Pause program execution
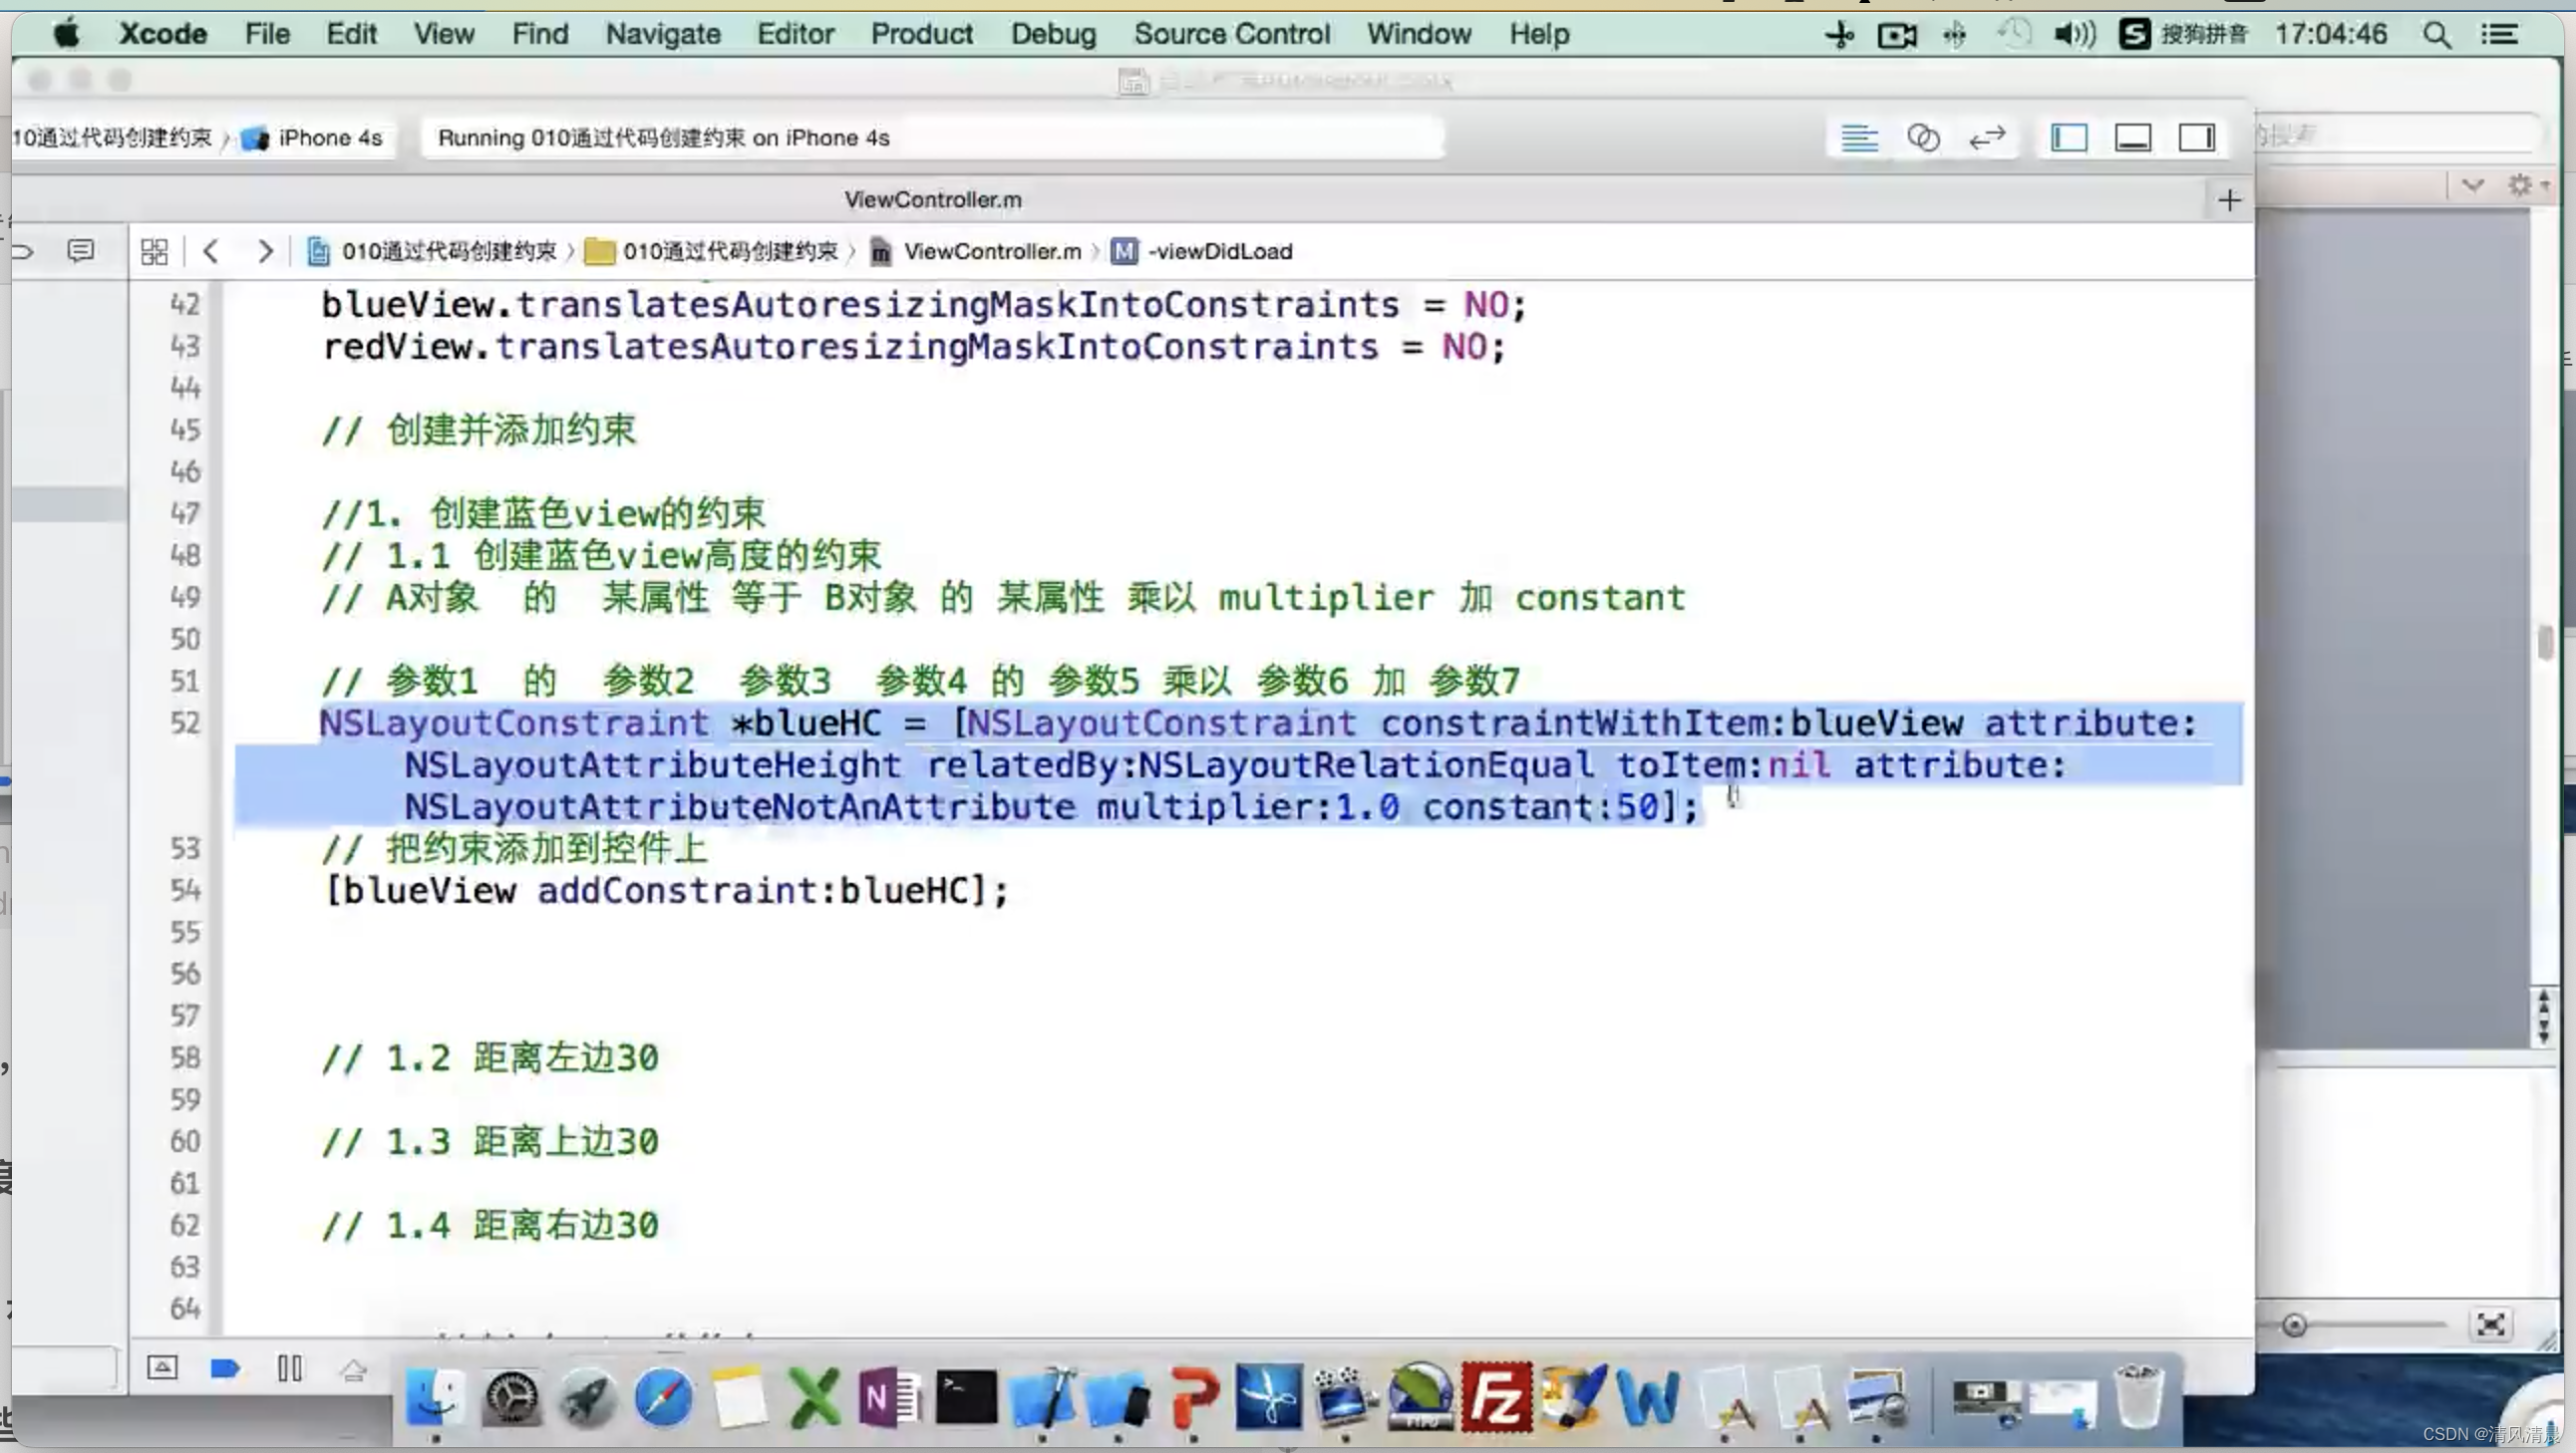This screenshot has height=1453, width=2576. coord(290,1367)
